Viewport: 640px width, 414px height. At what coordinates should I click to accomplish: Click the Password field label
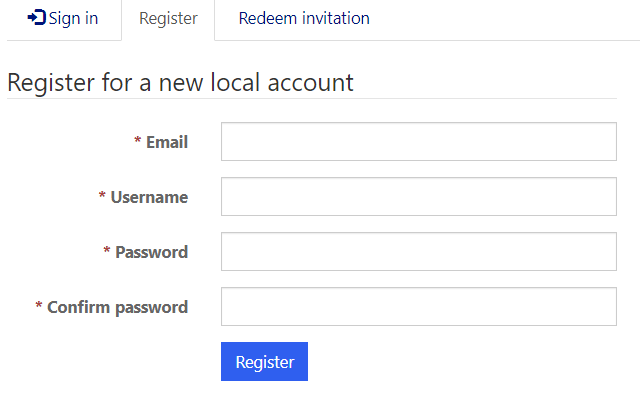pyautogui.click(x=151, y=252)
